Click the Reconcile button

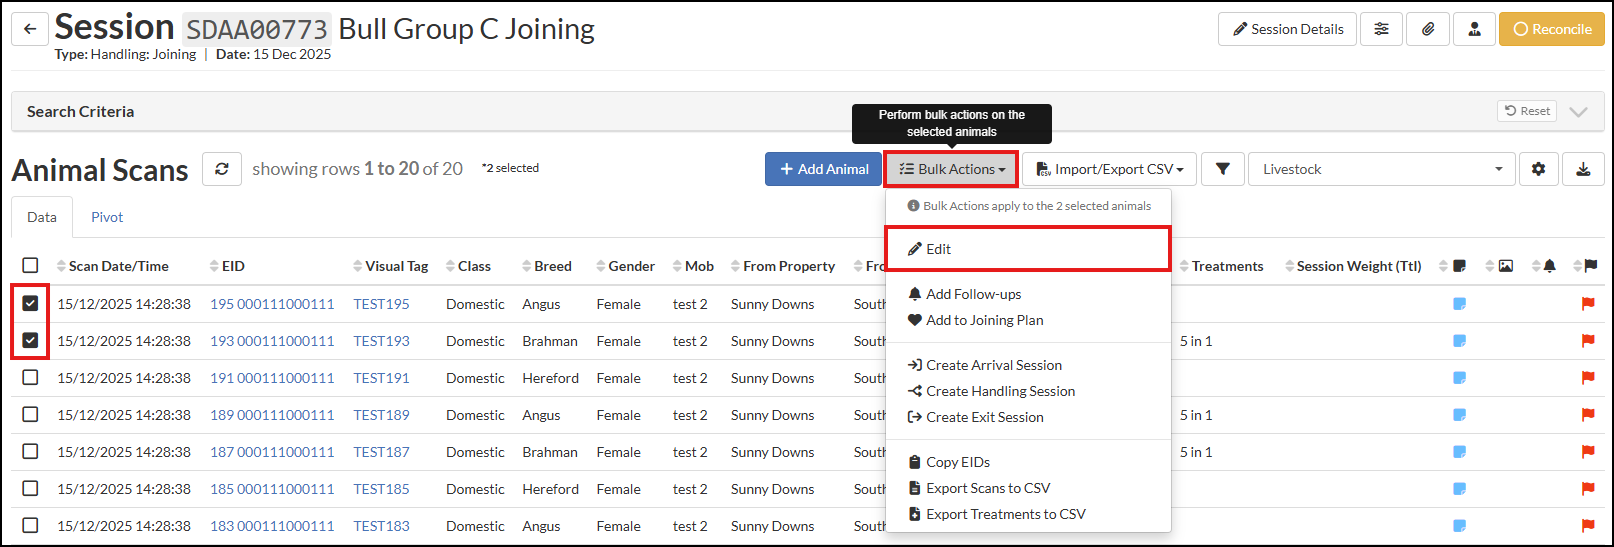pos(1551,29)
